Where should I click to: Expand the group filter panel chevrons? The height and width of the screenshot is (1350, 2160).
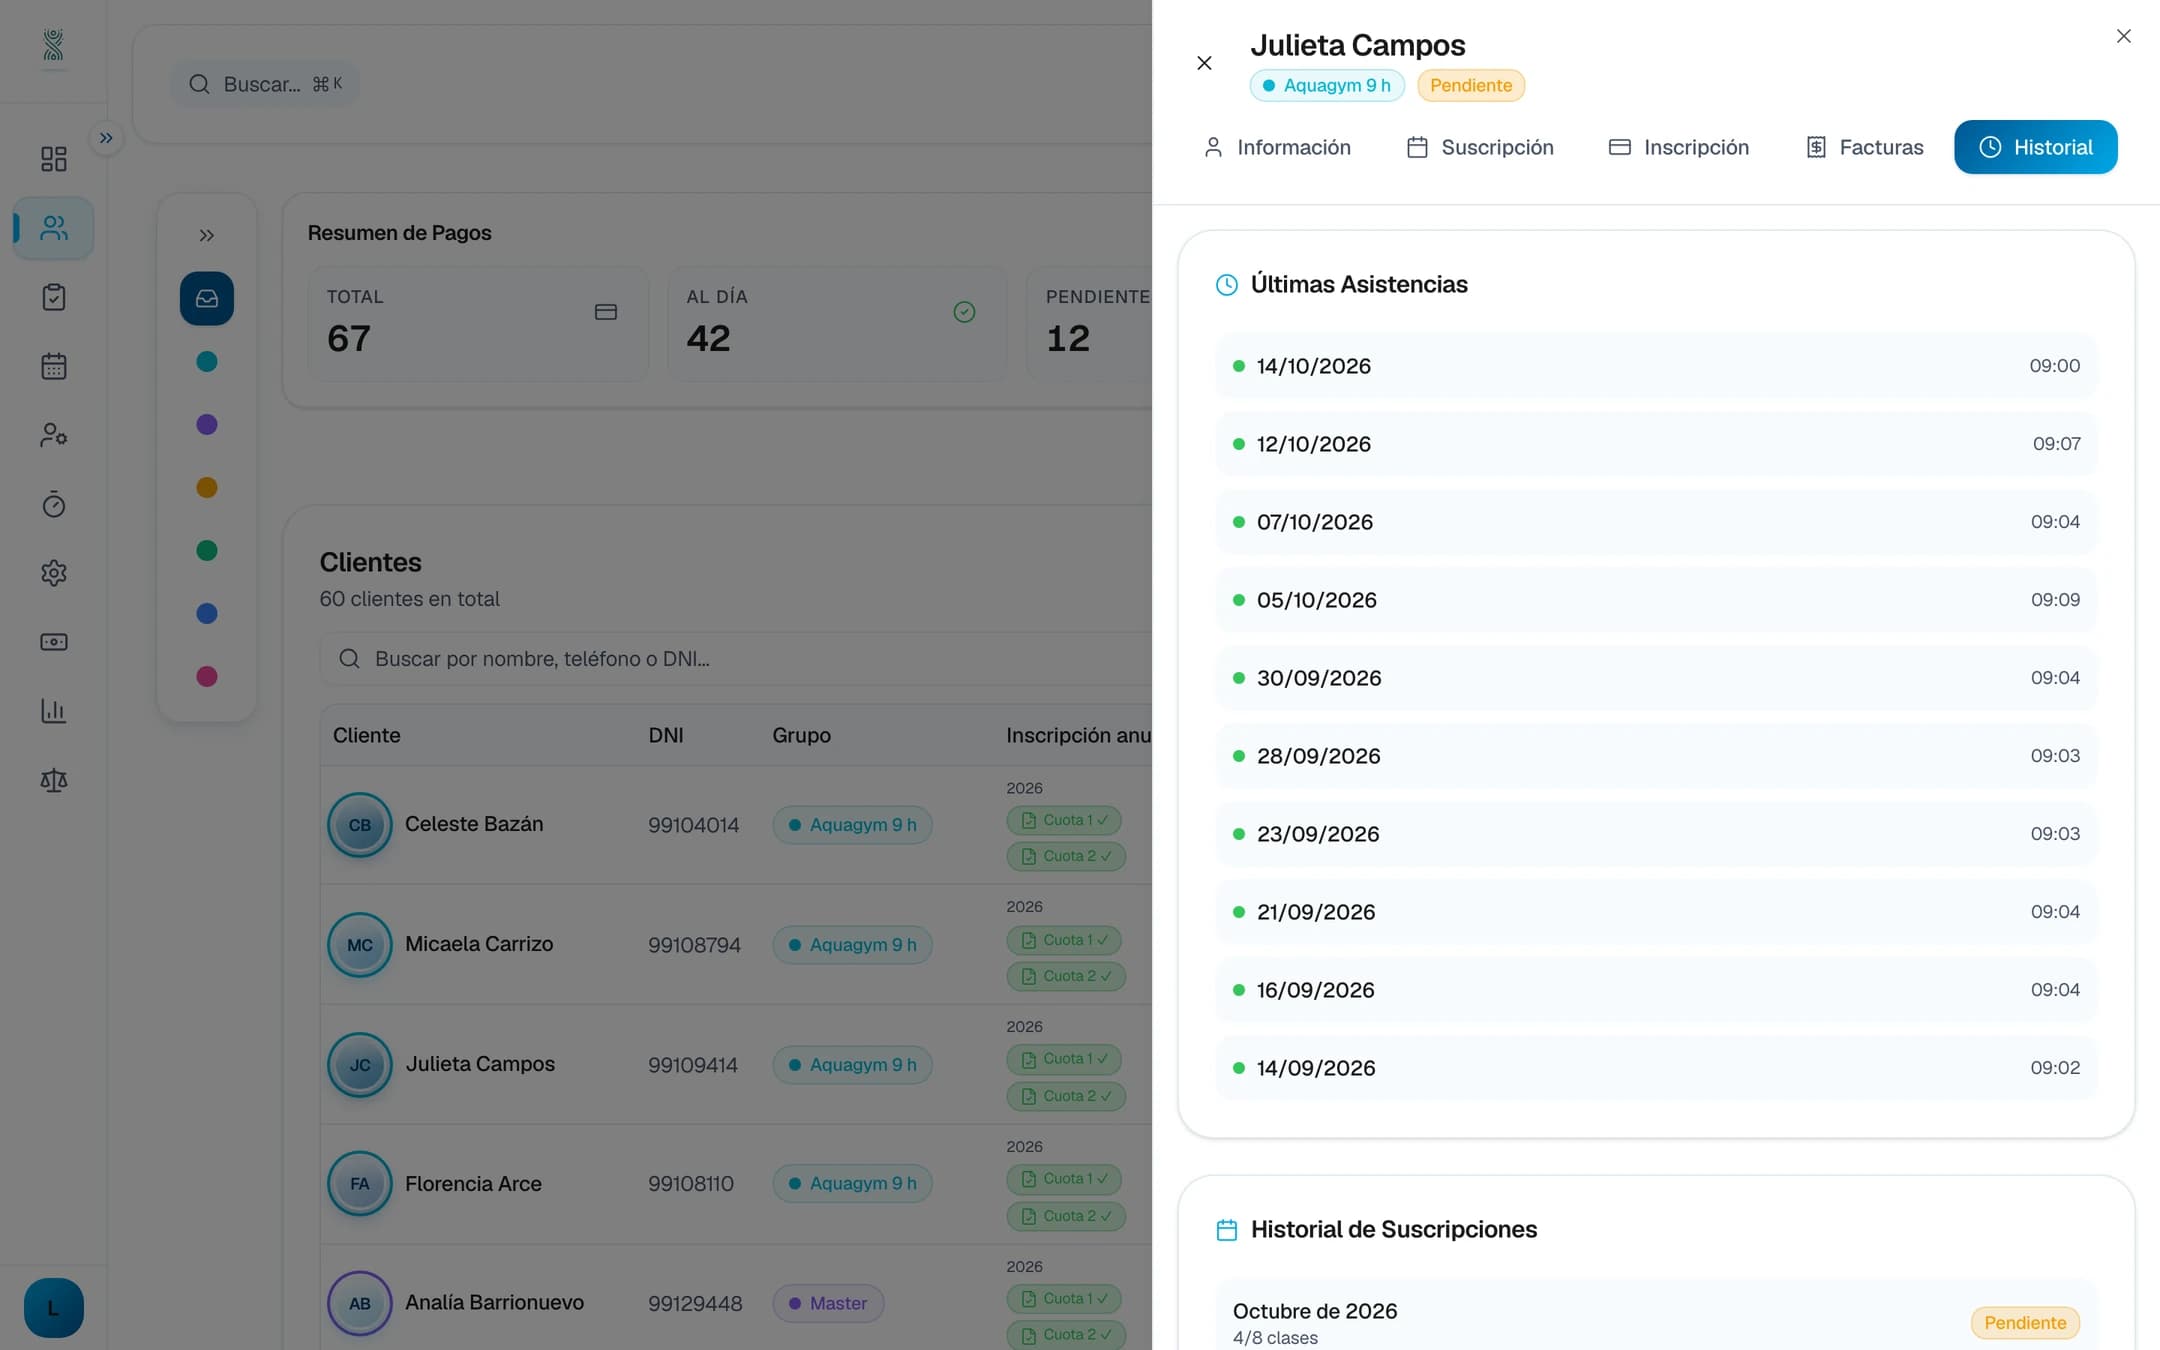206,236
